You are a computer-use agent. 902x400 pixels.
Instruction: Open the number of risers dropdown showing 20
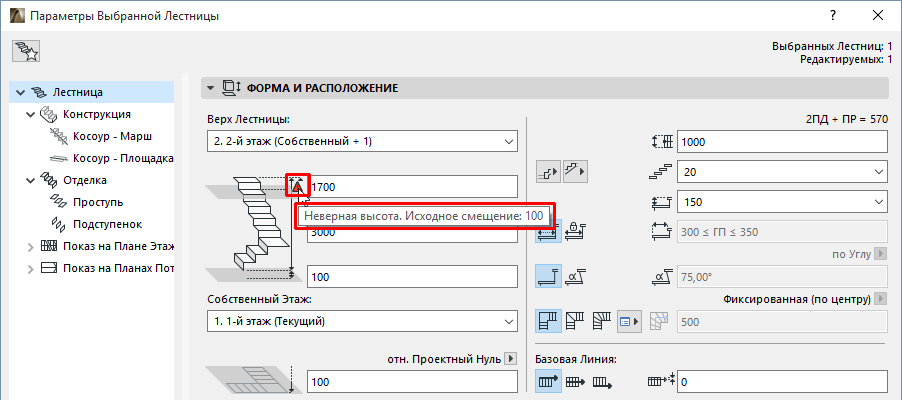783,172
